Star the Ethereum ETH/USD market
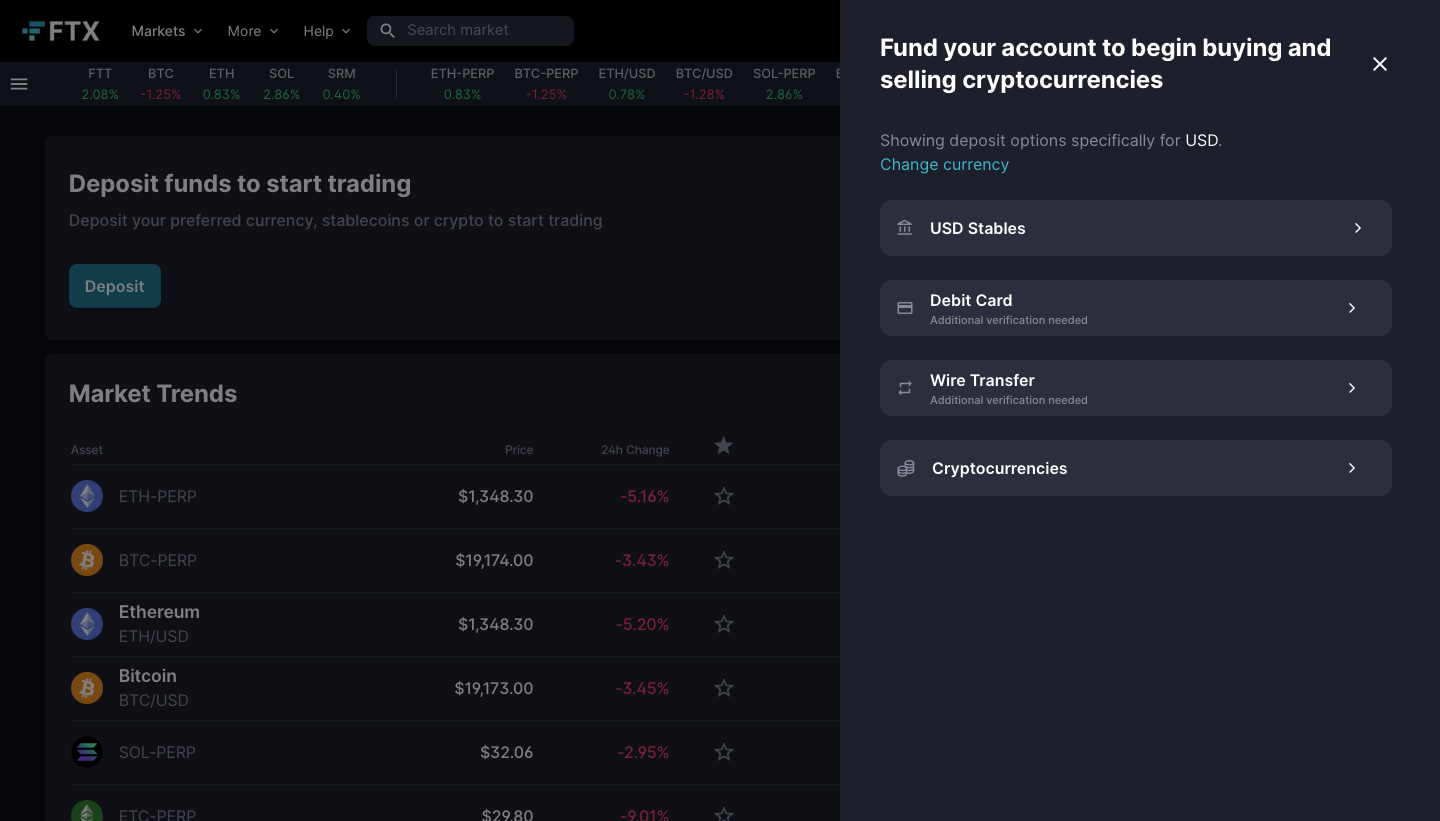The image size is (1440, 821). pos(724,624)
